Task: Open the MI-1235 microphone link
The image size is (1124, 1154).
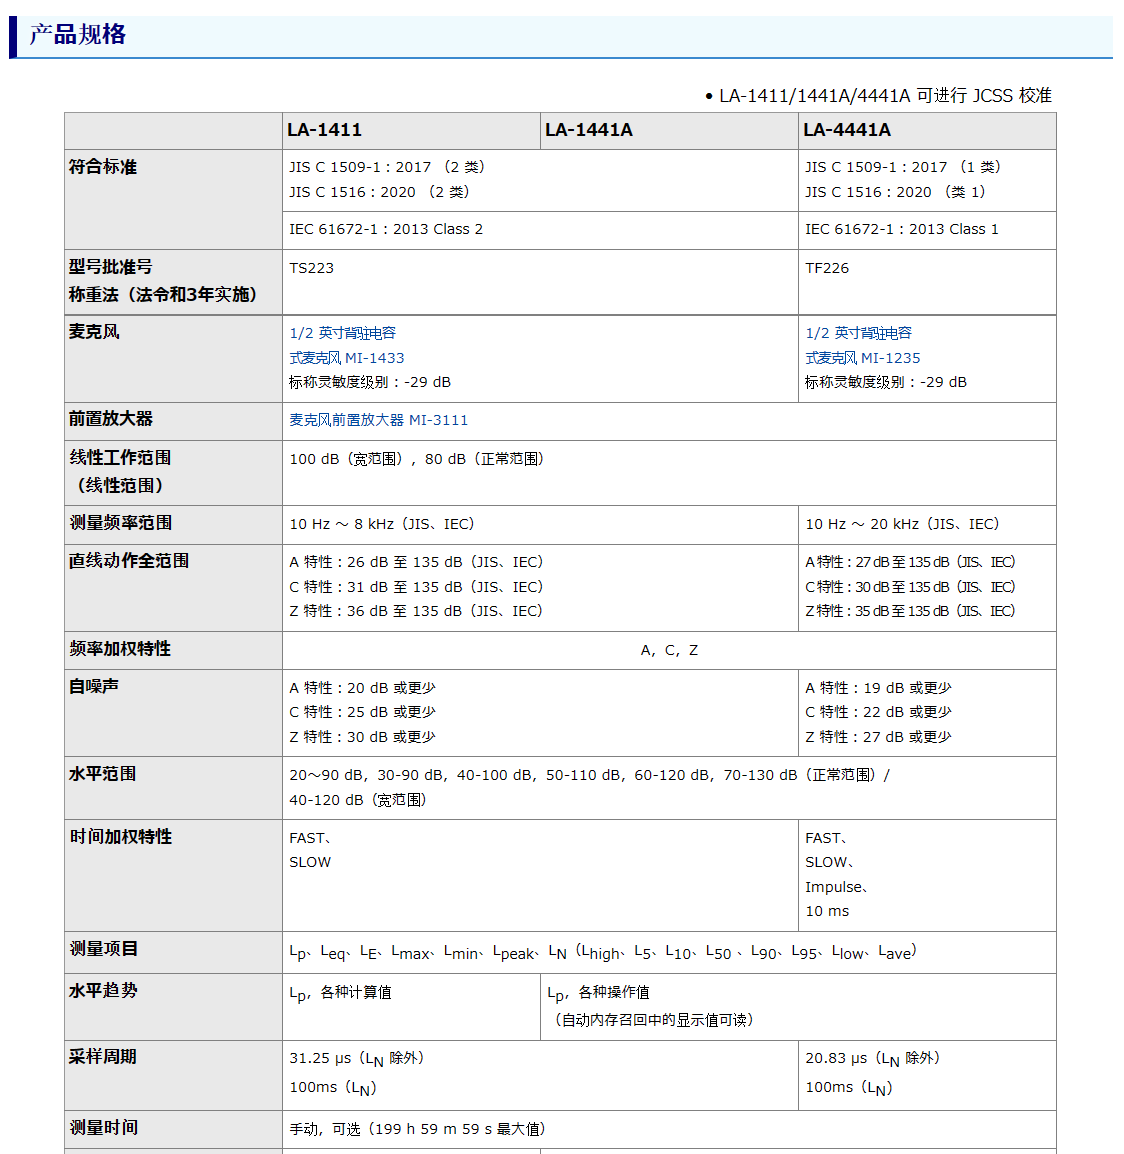Action: pos(863,345)
